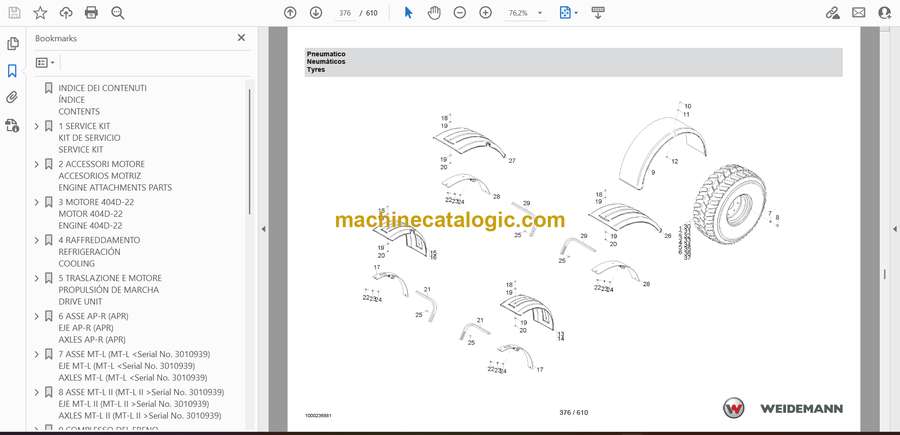900x435 pixels.
Task: Upload file to cloud
Action: point(66,13)
